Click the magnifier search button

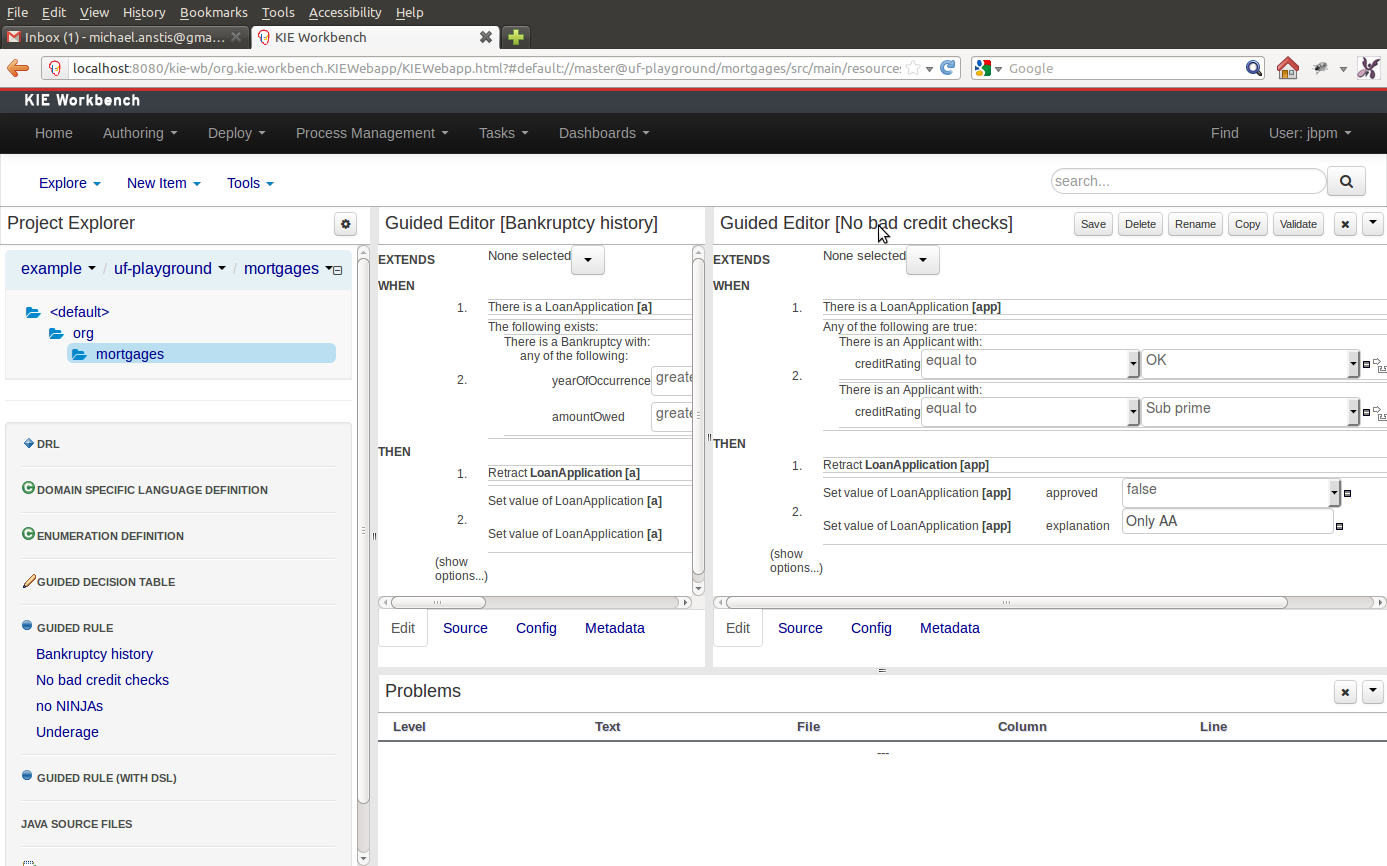1346,181
